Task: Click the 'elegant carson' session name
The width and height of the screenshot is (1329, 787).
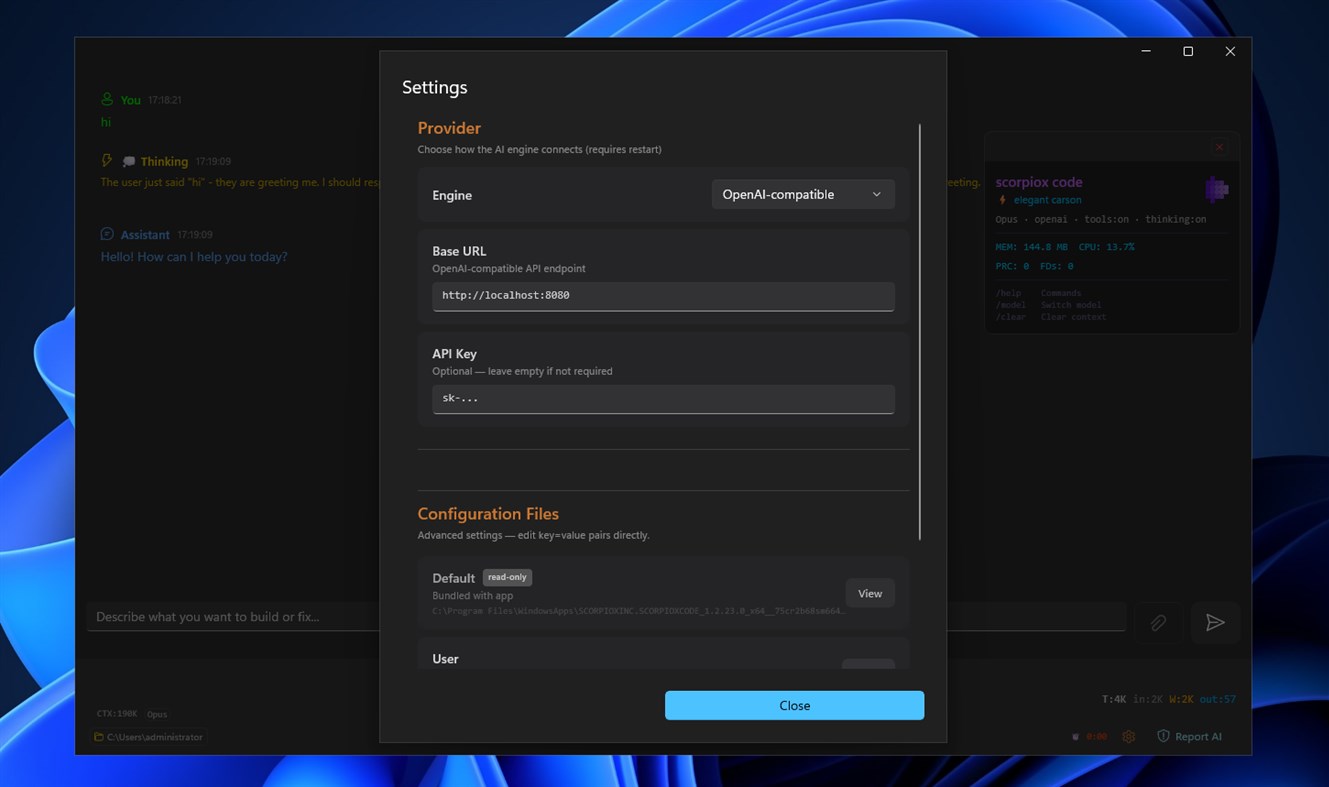Action: click(x=1047, y=200)
